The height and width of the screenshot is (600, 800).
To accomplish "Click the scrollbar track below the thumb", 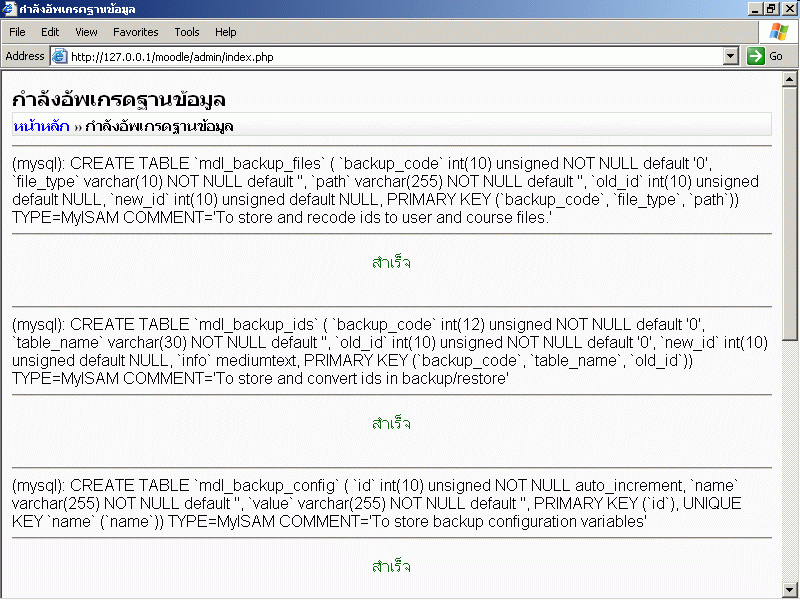I will (791, 460).
